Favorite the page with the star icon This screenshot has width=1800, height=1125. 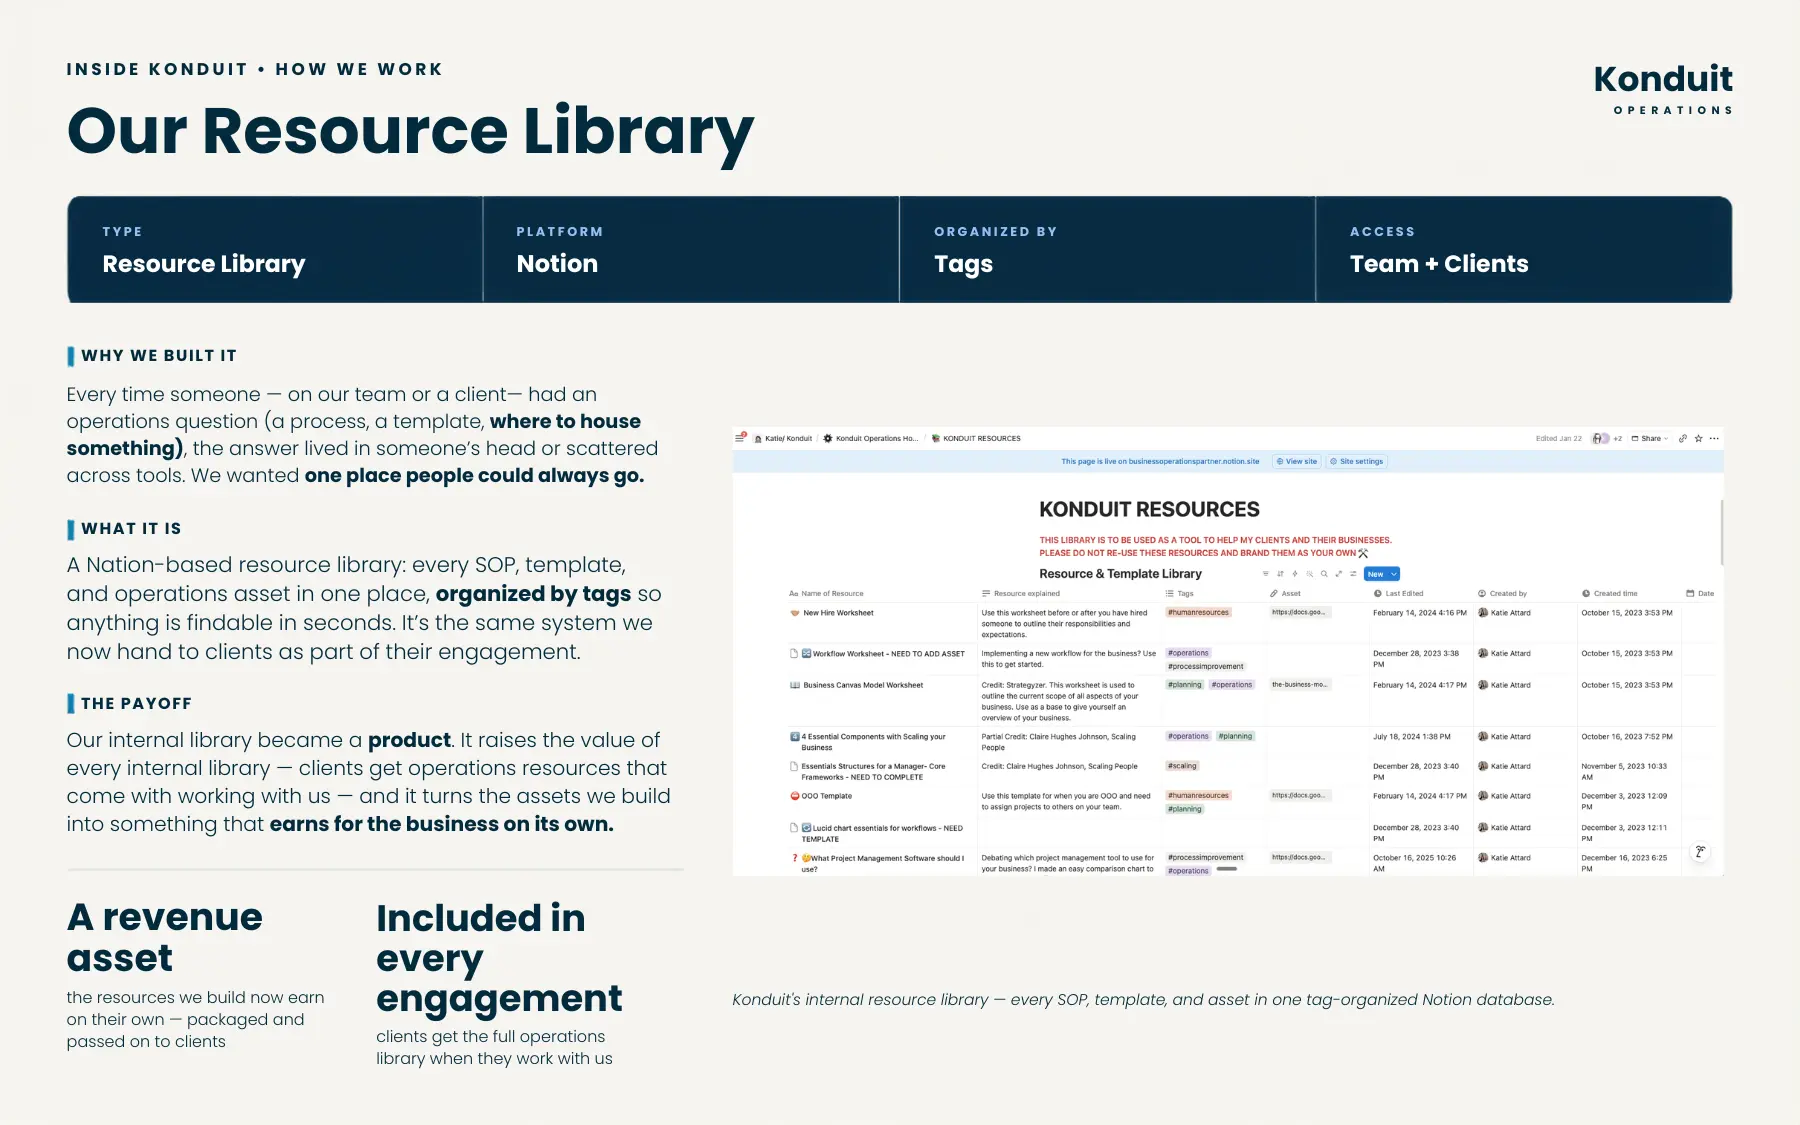1698,438
